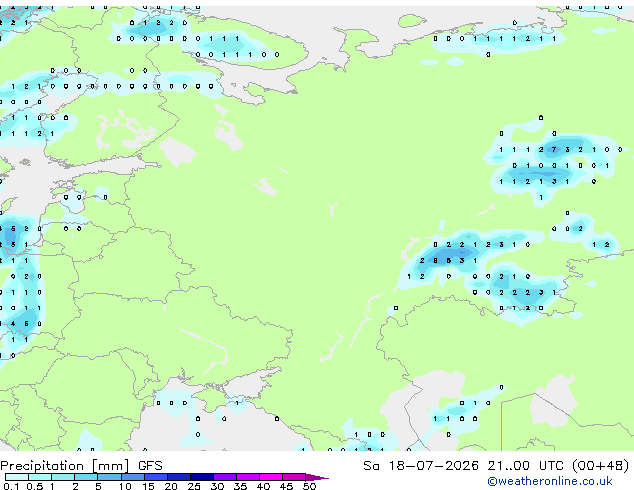Click the 'Sa 18-07-2026 21..00 UTC (00+48)' timestamp
Screen dimensions: 634x490
pos(496,466)
